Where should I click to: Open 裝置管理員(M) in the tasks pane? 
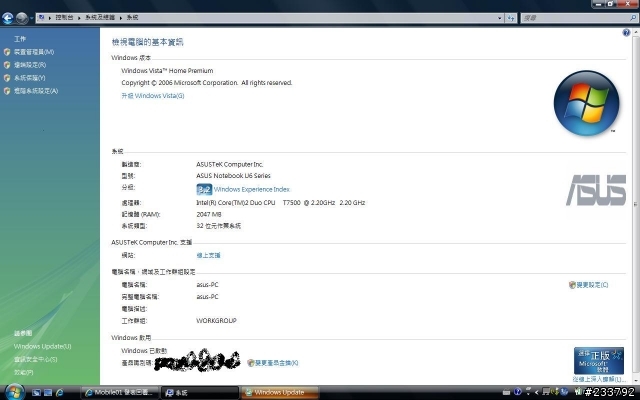34,52
